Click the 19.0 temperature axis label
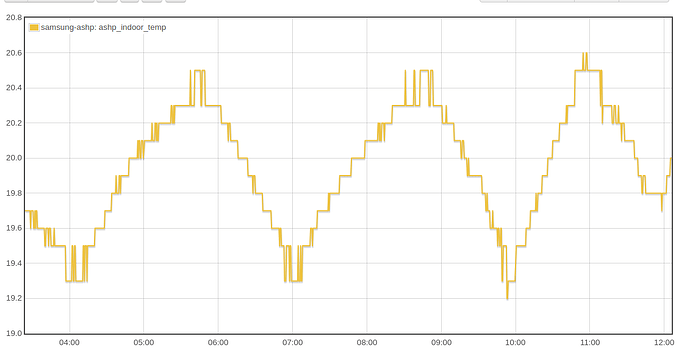This screenshot has height=361, width=690. click(x=14, y=333)
